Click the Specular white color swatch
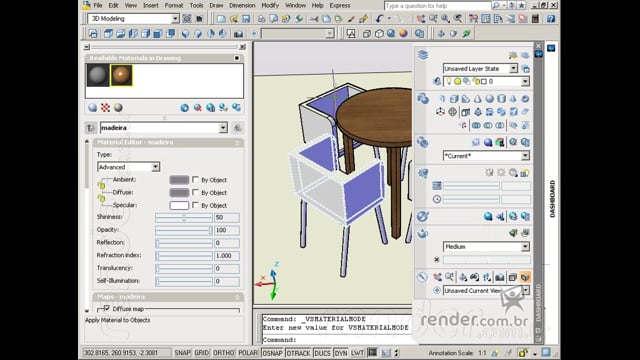The image size is (640, 360). click(179, 205)
